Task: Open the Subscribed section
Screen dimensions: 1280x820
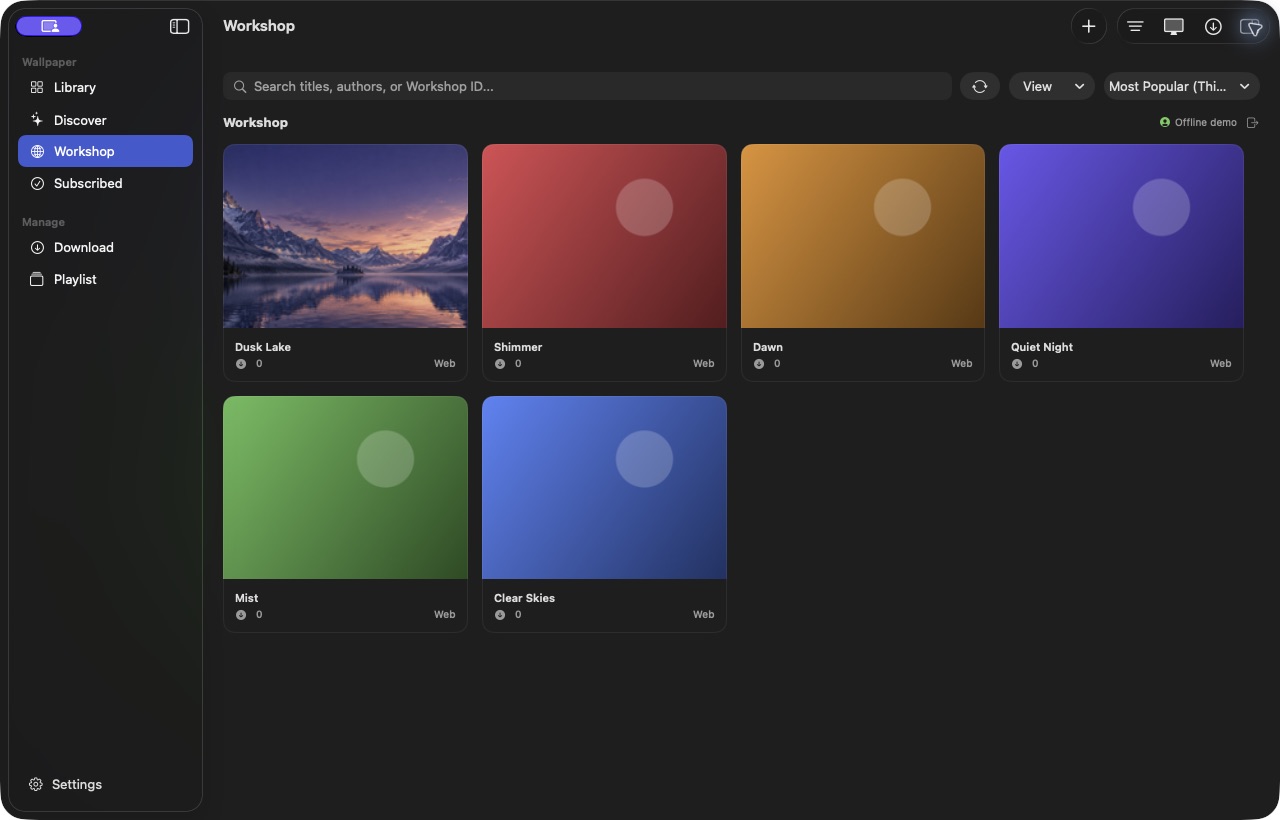Action: [x=105, y=183]
